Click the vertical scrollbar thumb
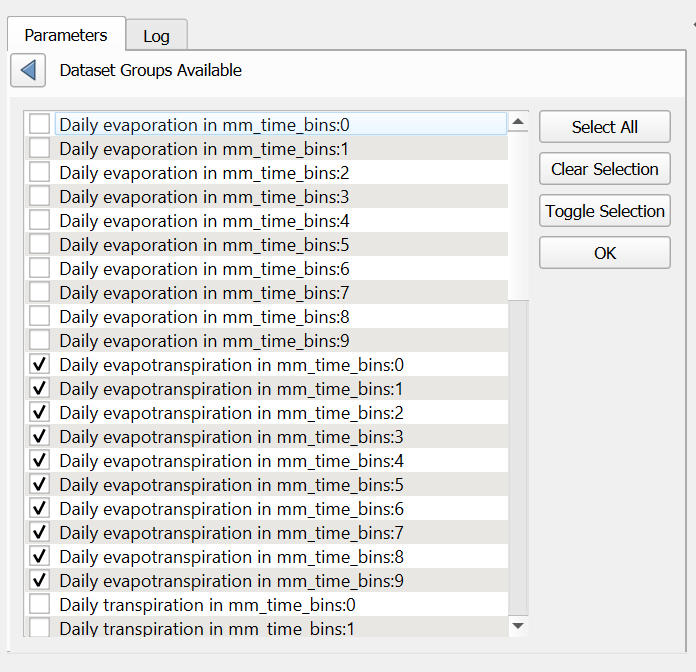The image size is (696, 672). (x=518, y=215)
